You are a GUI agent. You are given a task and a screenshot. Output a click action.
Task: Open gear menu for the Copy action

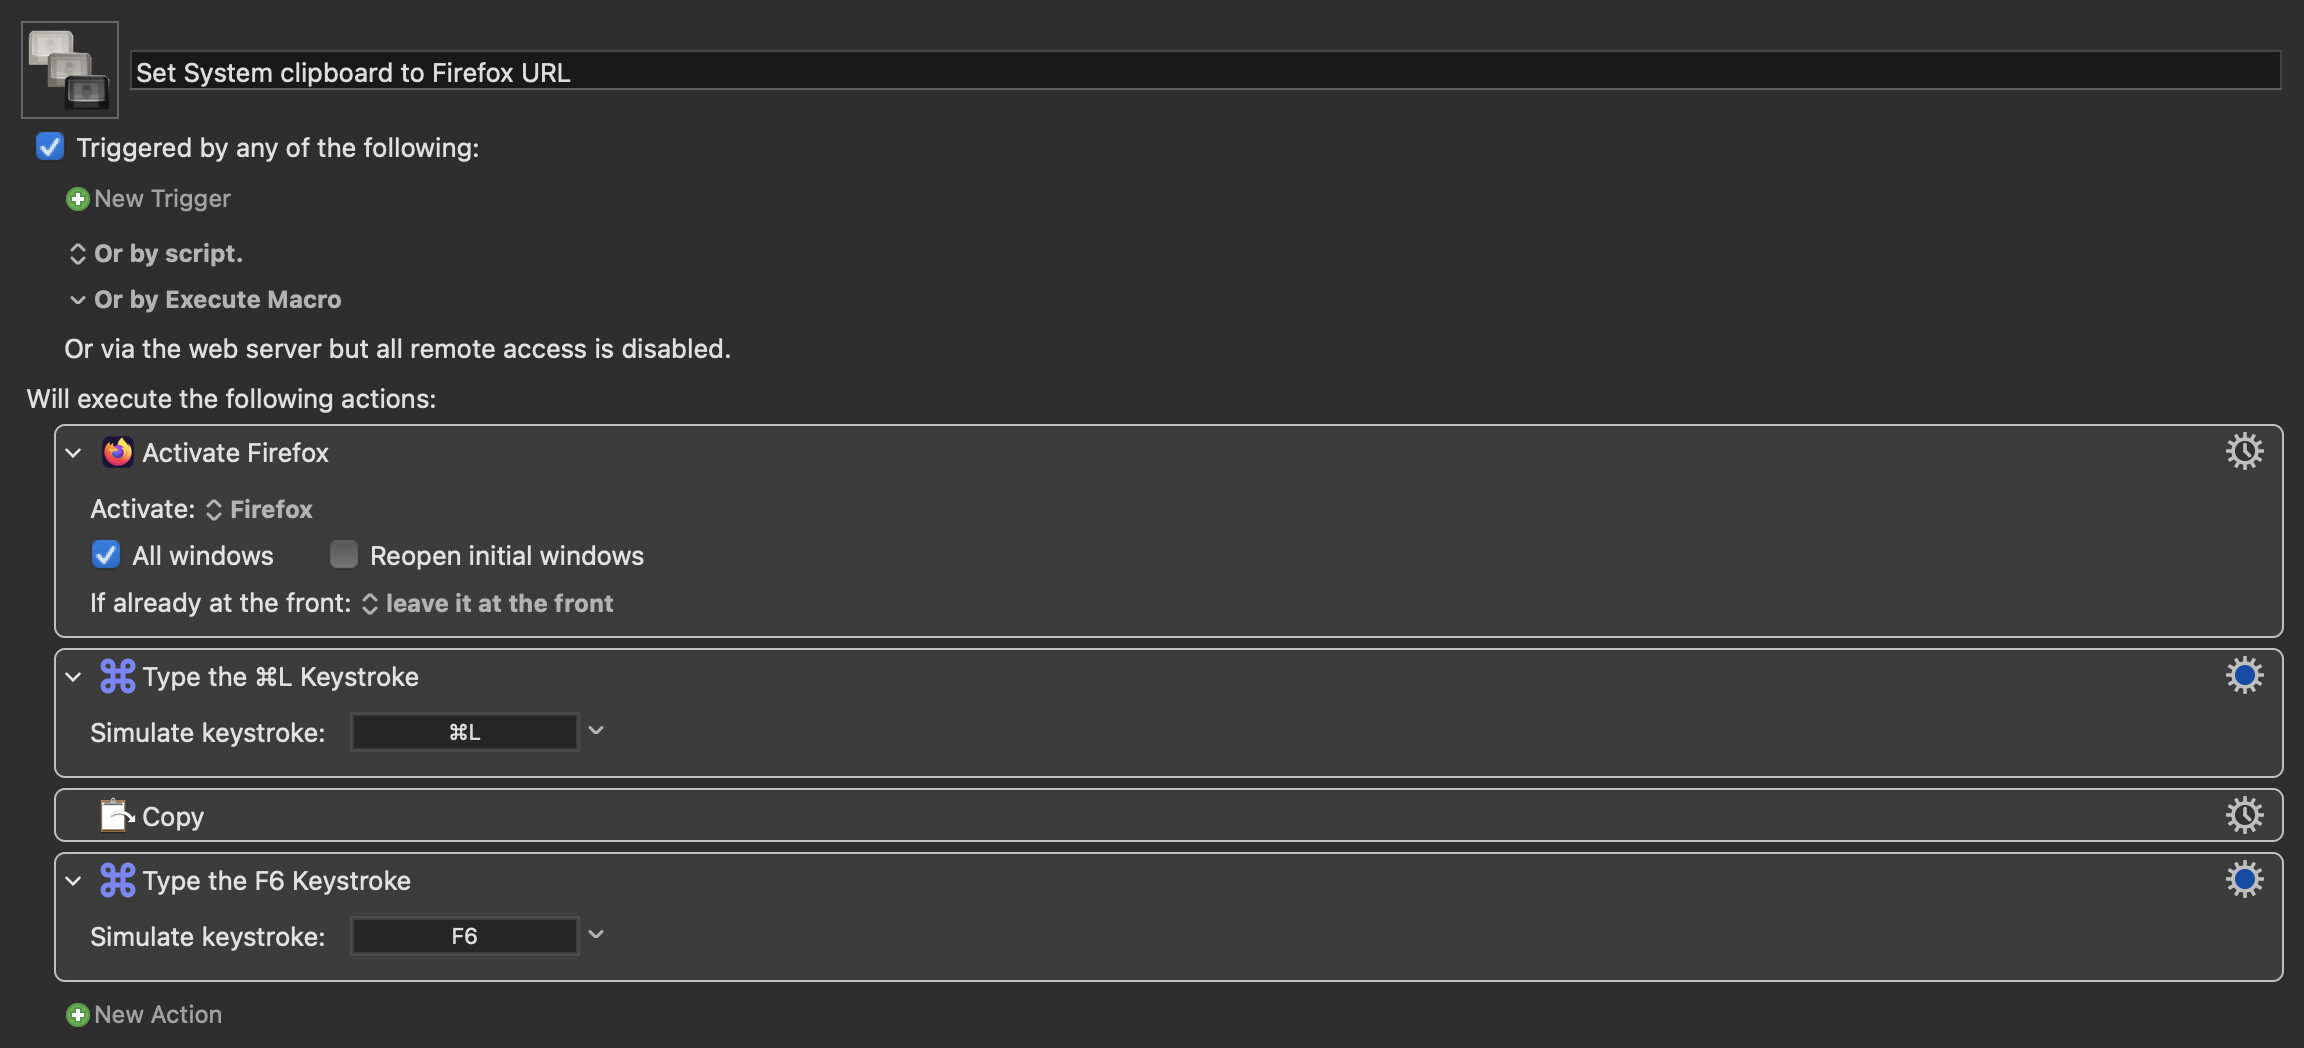(x=2244, y=815)
